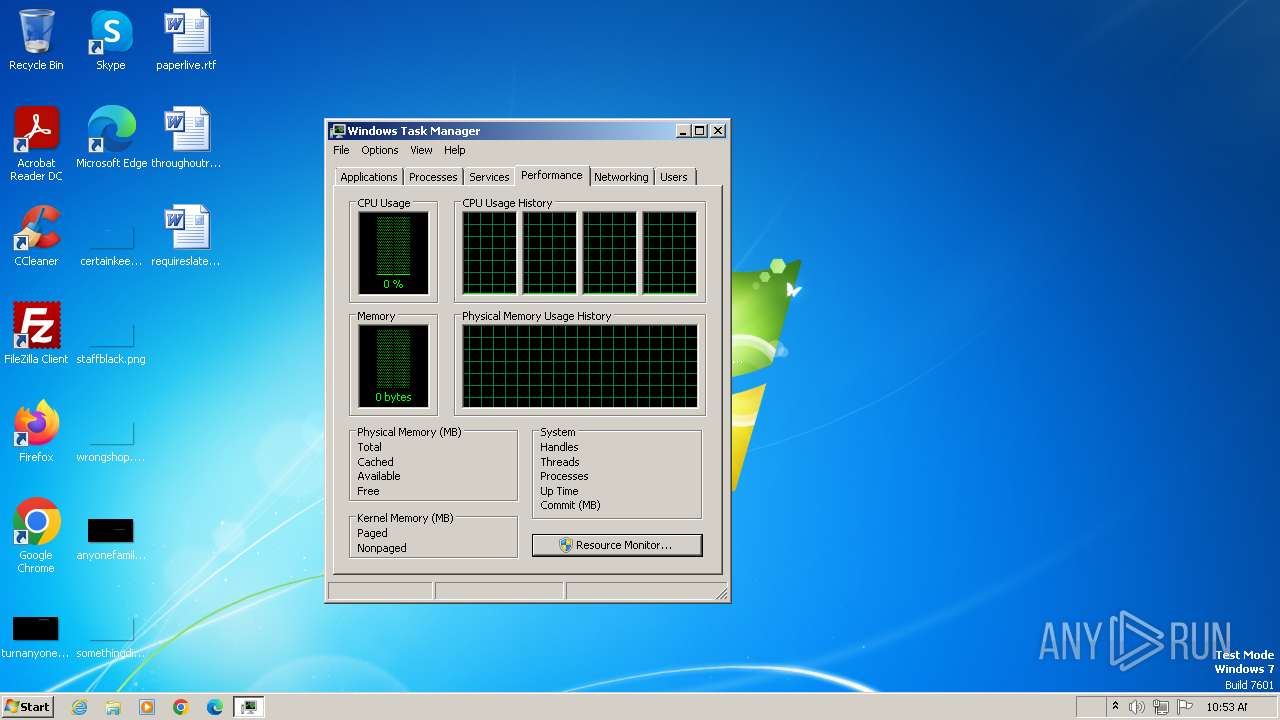Image resolution: width=1280 pixels, height=720 pixels.
Task: Open Edge from the taskbar
Action: [x=215, y=707]
